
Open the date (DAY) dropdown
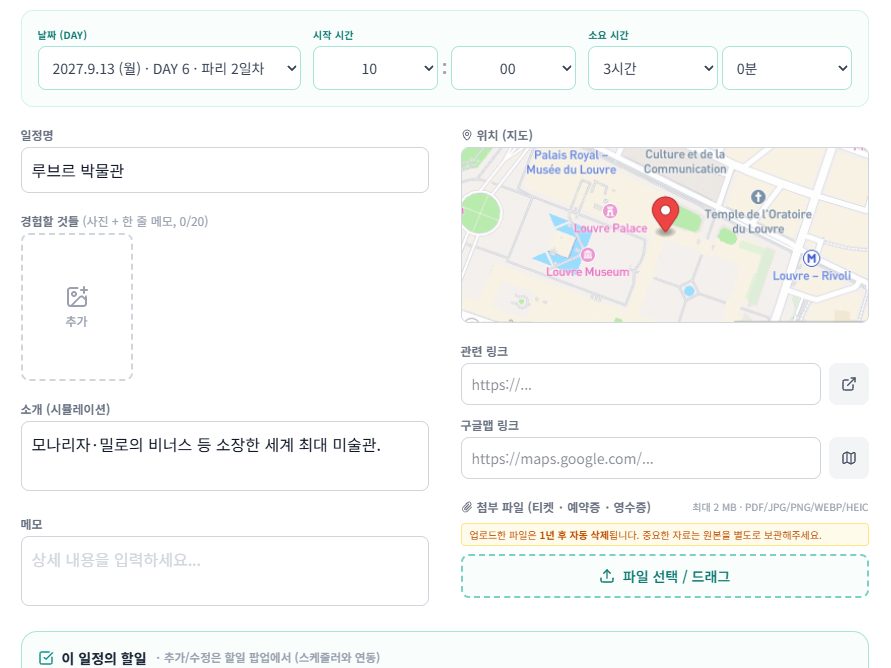click(169, 68)
